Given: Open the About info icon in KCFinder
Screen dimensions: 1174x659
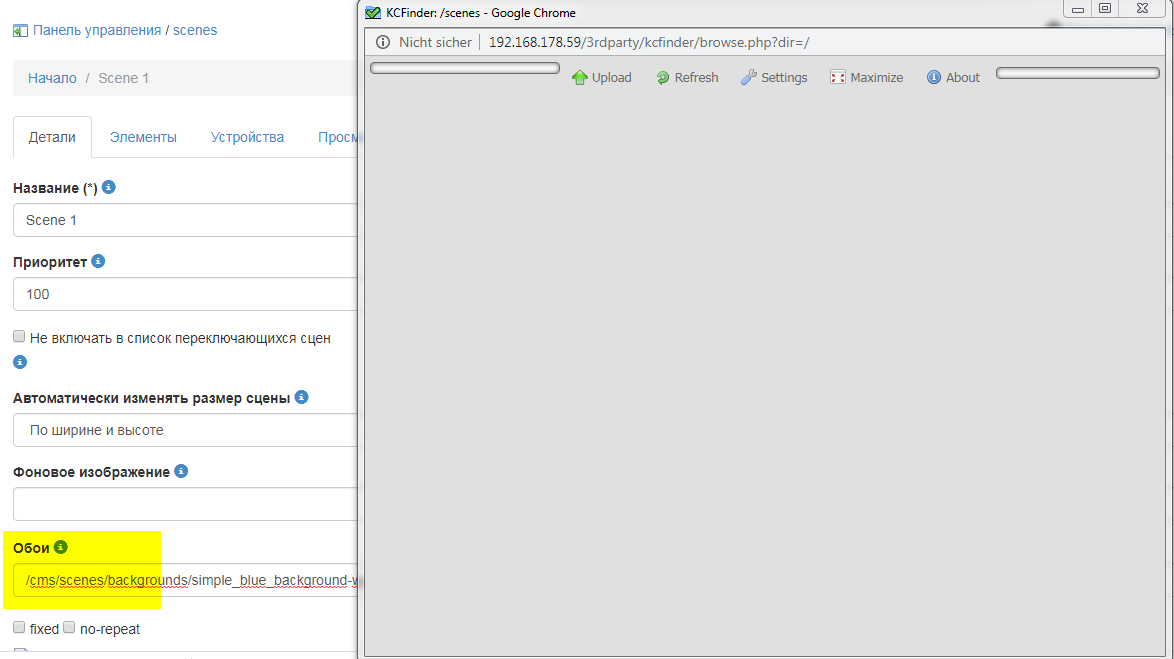Looking at the screenshot, I should (934, 77).
